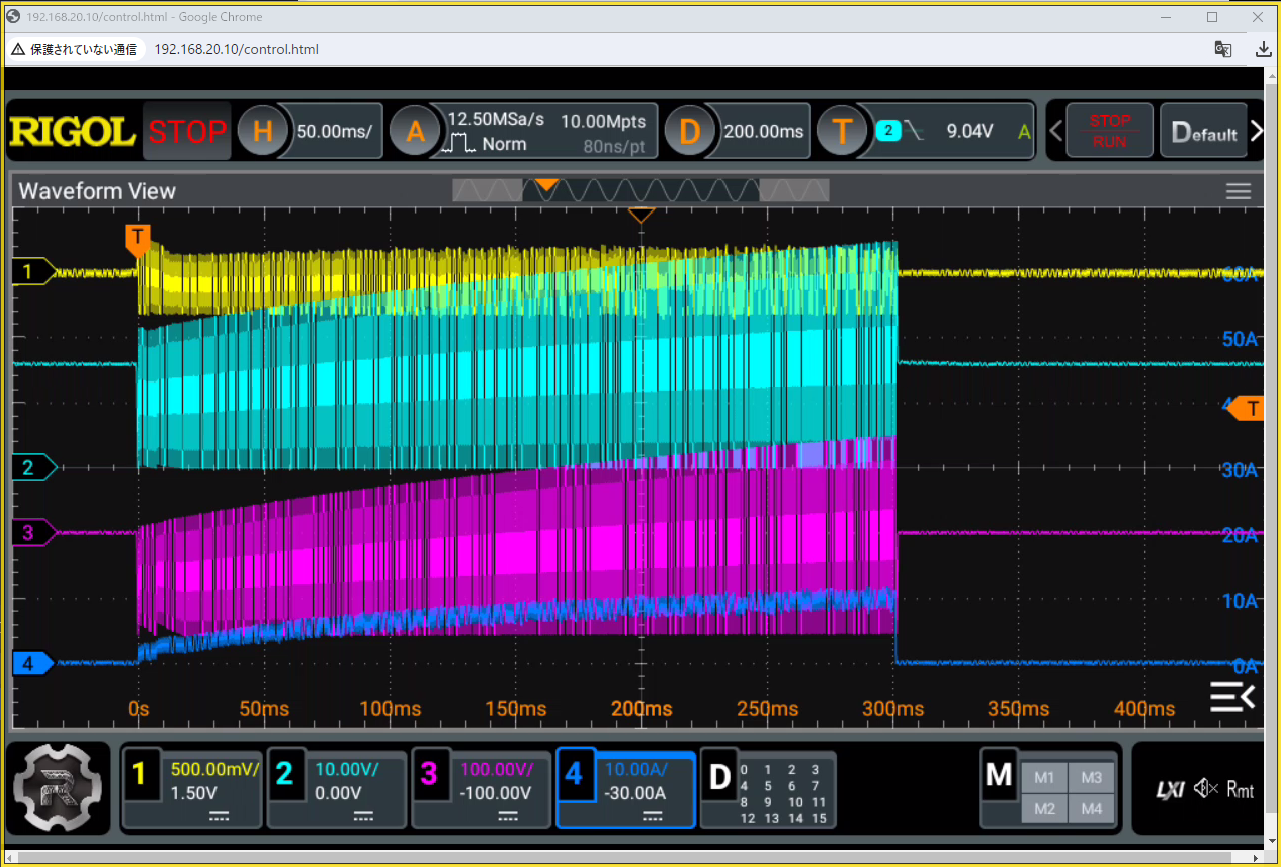Open the Math M icon
Screen dimensions: 1281x867
pos(999,774)
